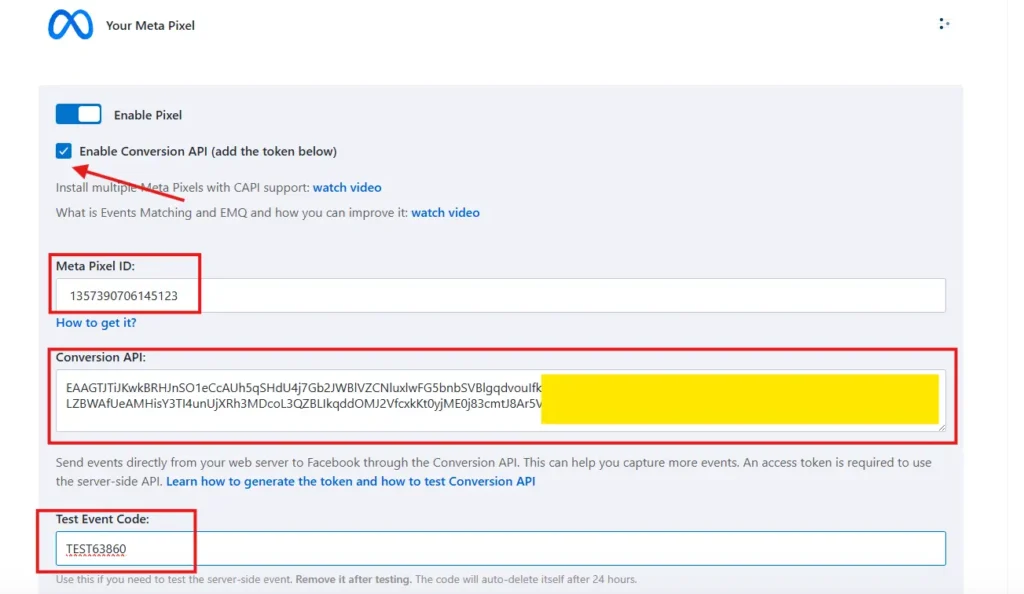Click the Test Event Code input field
The width and height of the screenshot is (1024, 594).
pyautogui.click(x=500, y=548)
